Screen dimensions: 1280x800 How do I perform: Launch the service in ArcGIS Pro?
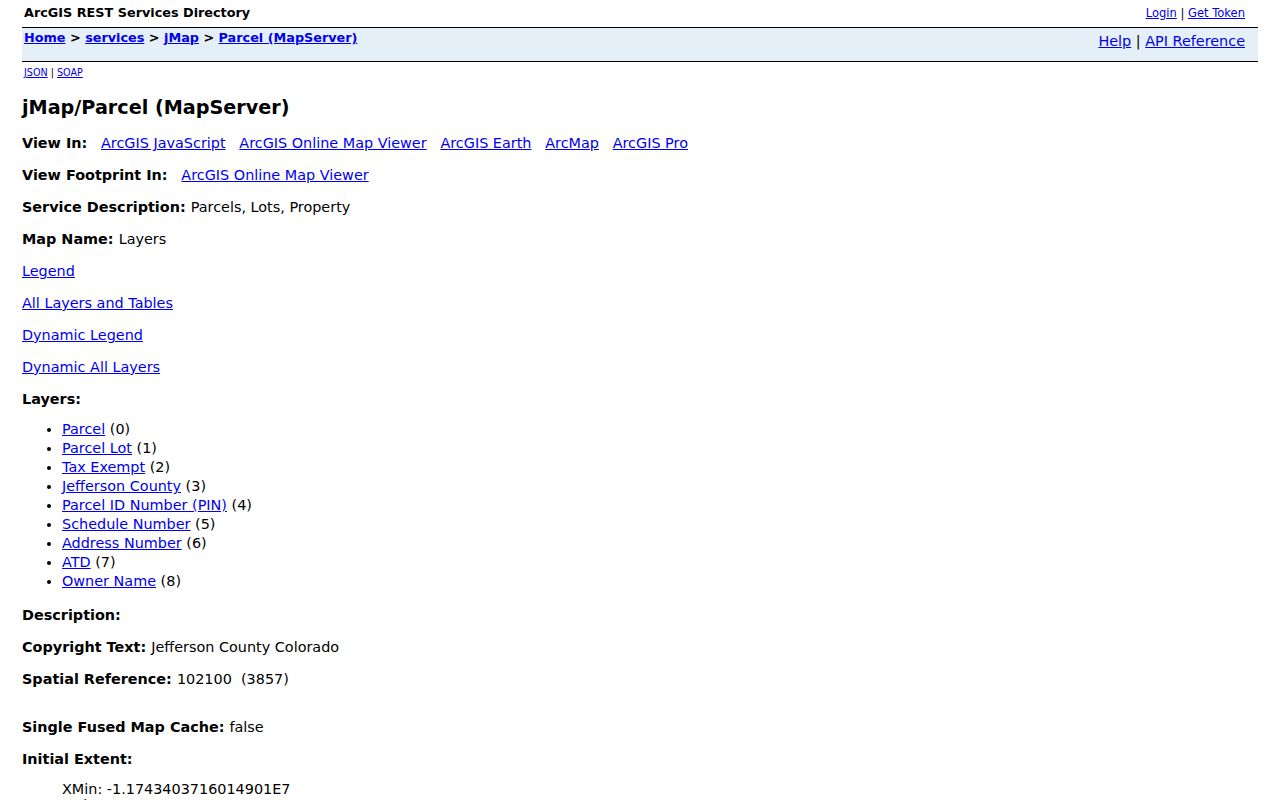tap(650, 143)
